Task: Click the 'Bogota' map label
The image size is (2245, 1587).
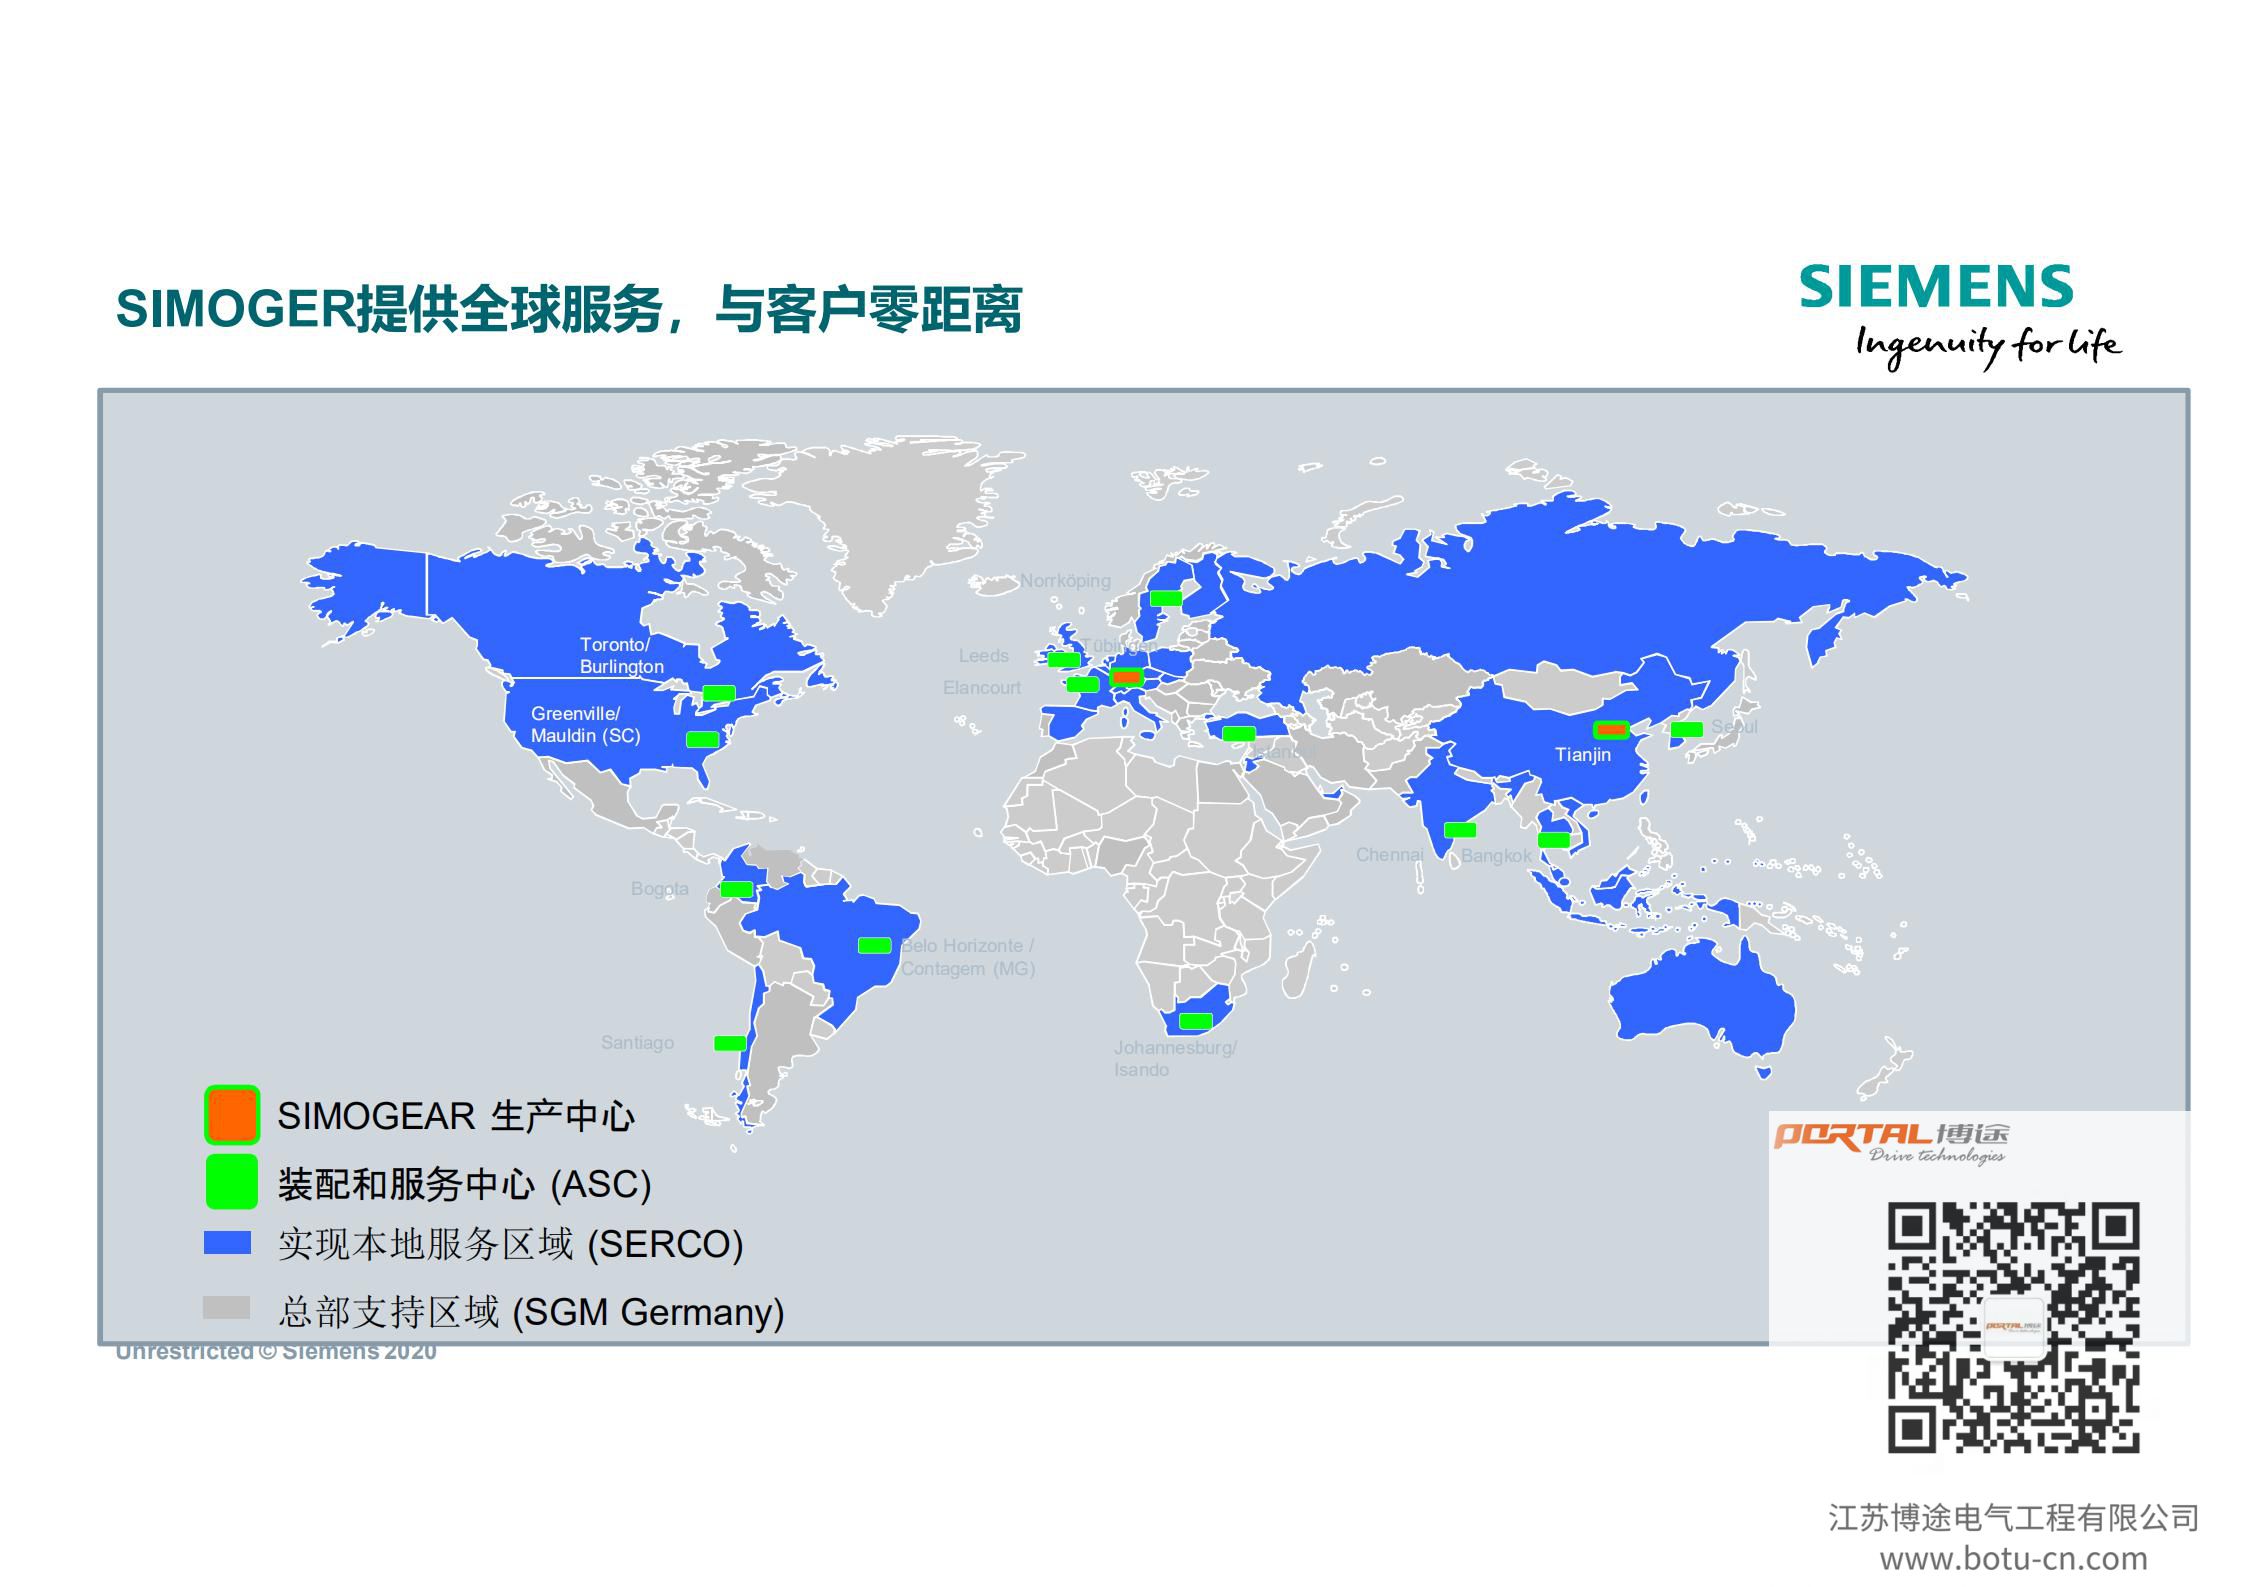Action: [659, 889]
